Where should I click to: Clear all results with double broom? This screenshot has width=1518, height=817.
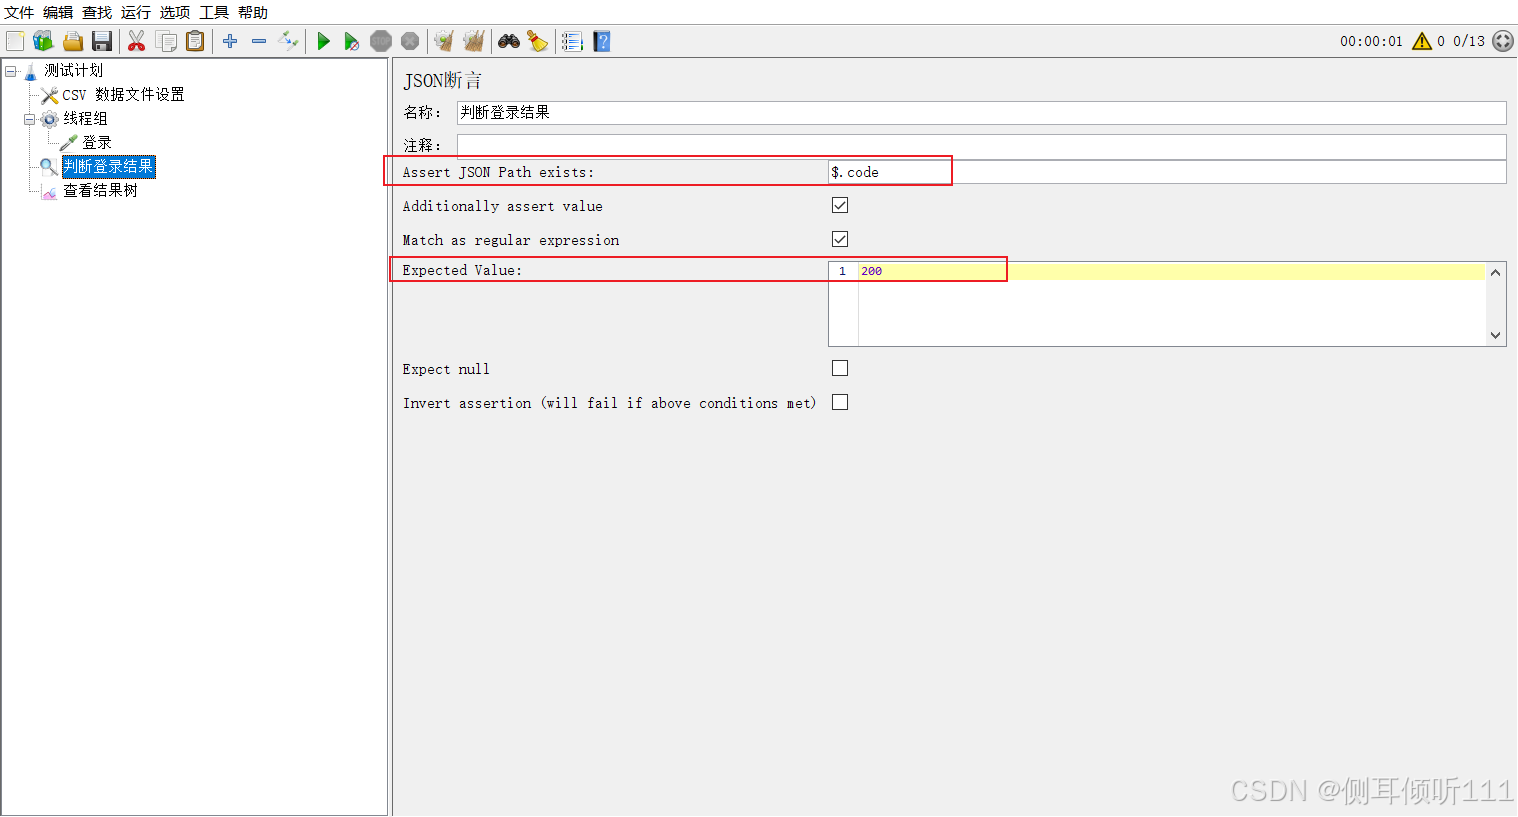pyautogui.click(x=473, y=41)
